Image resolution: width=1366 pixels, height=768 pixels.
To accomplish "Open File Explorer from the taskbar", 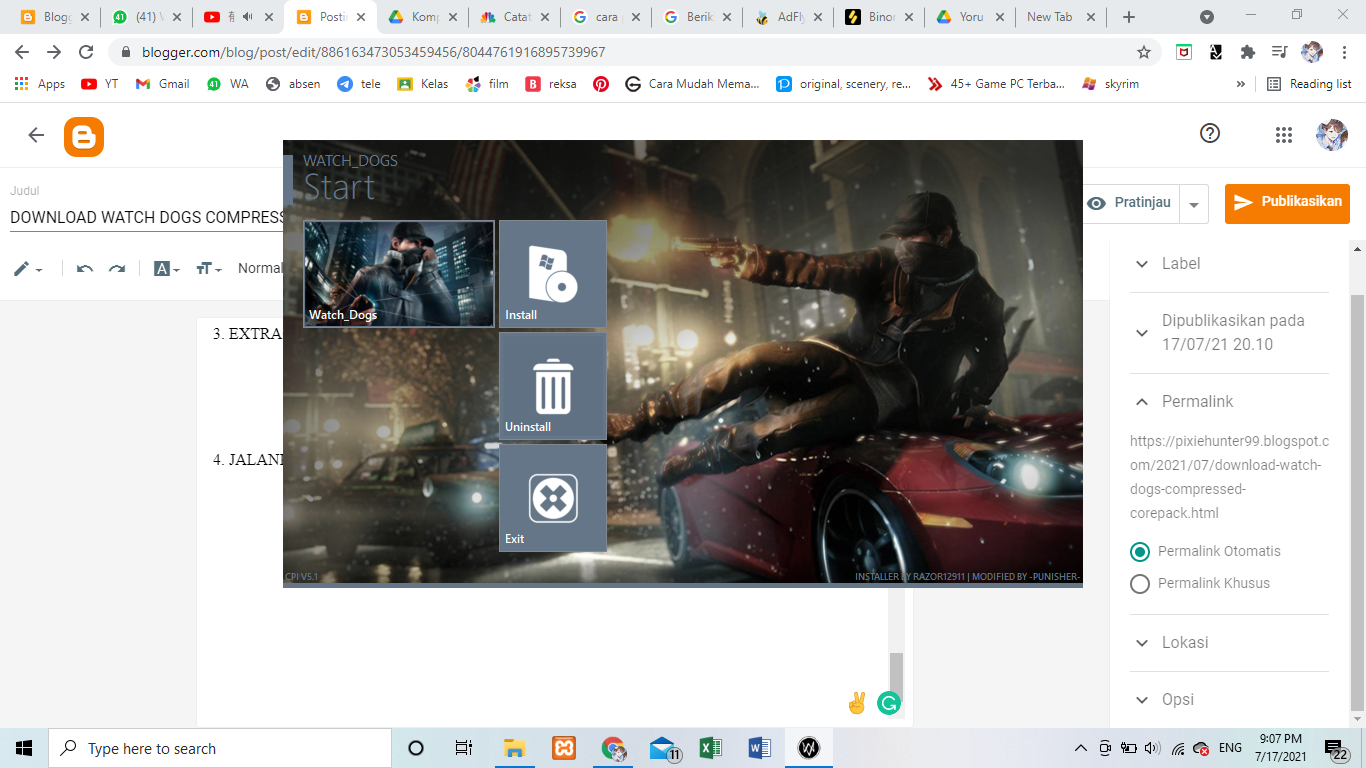I will click(514, 748).
